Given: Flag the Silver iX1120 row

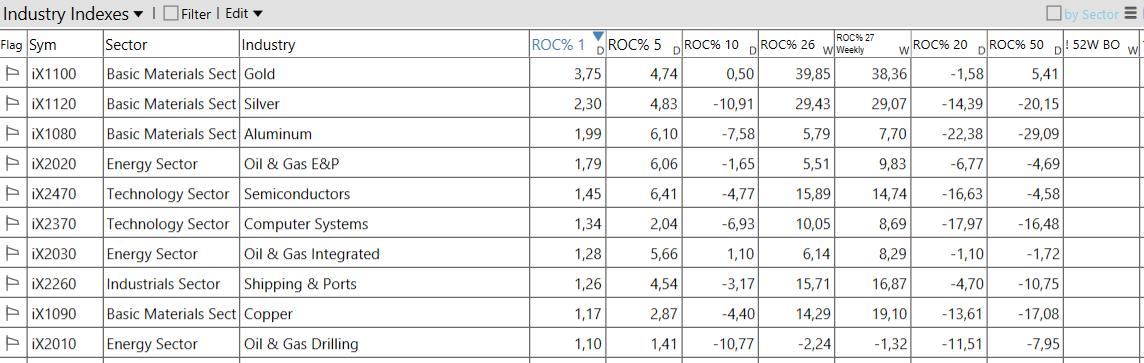Looking at the screenshot, I should [12, 104].
